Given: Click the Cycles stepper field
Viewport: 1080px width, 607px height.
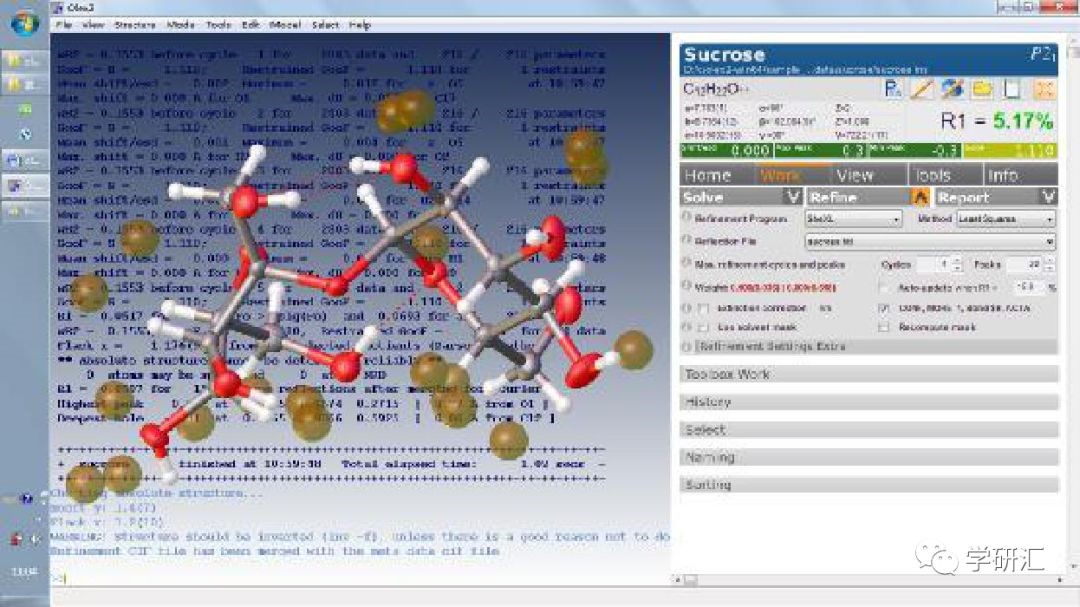Looking at the screenshot, I should click(x=937, y=264).
